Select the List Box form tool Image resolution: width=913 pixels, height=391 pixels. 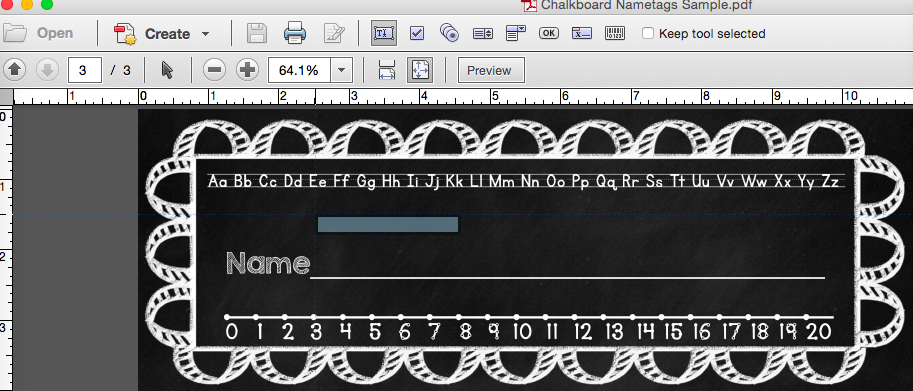483,34
